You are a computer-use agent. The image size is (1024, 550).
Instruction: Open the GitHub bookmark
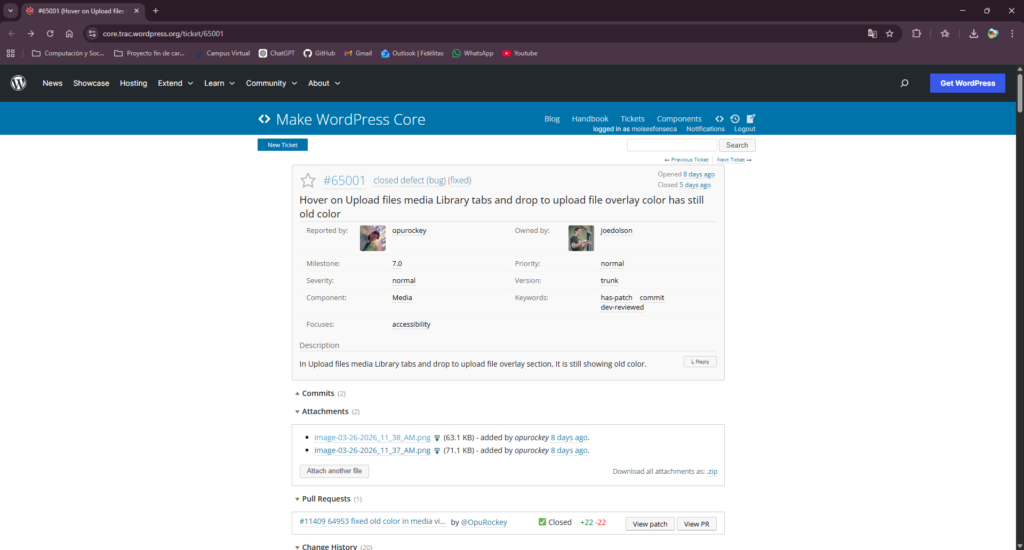coord(319,54)
